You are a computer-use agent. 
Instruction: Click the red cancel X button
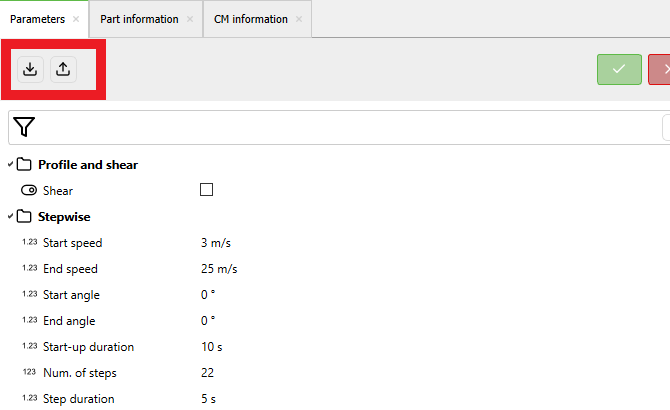pos(662,69)
